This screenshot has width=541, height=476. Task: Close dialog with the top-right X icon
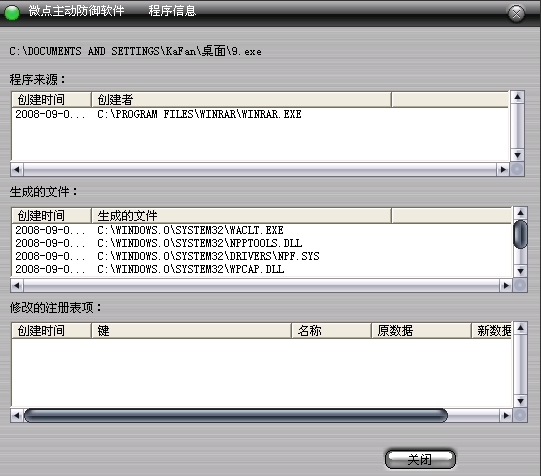(516, 13)
